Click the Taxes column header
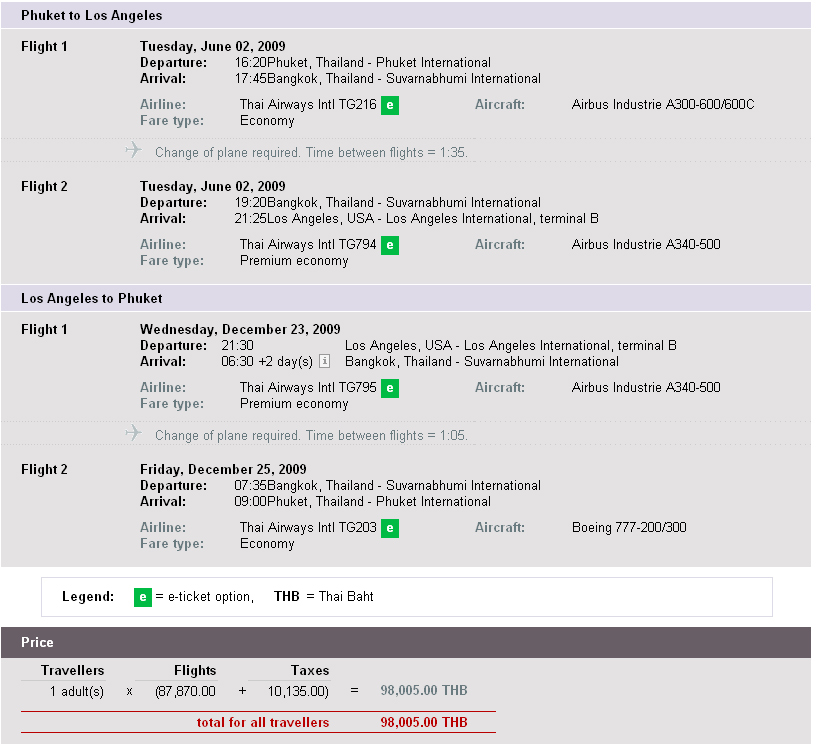The width and height of the screenshot is (821, 744). [310, 670]
